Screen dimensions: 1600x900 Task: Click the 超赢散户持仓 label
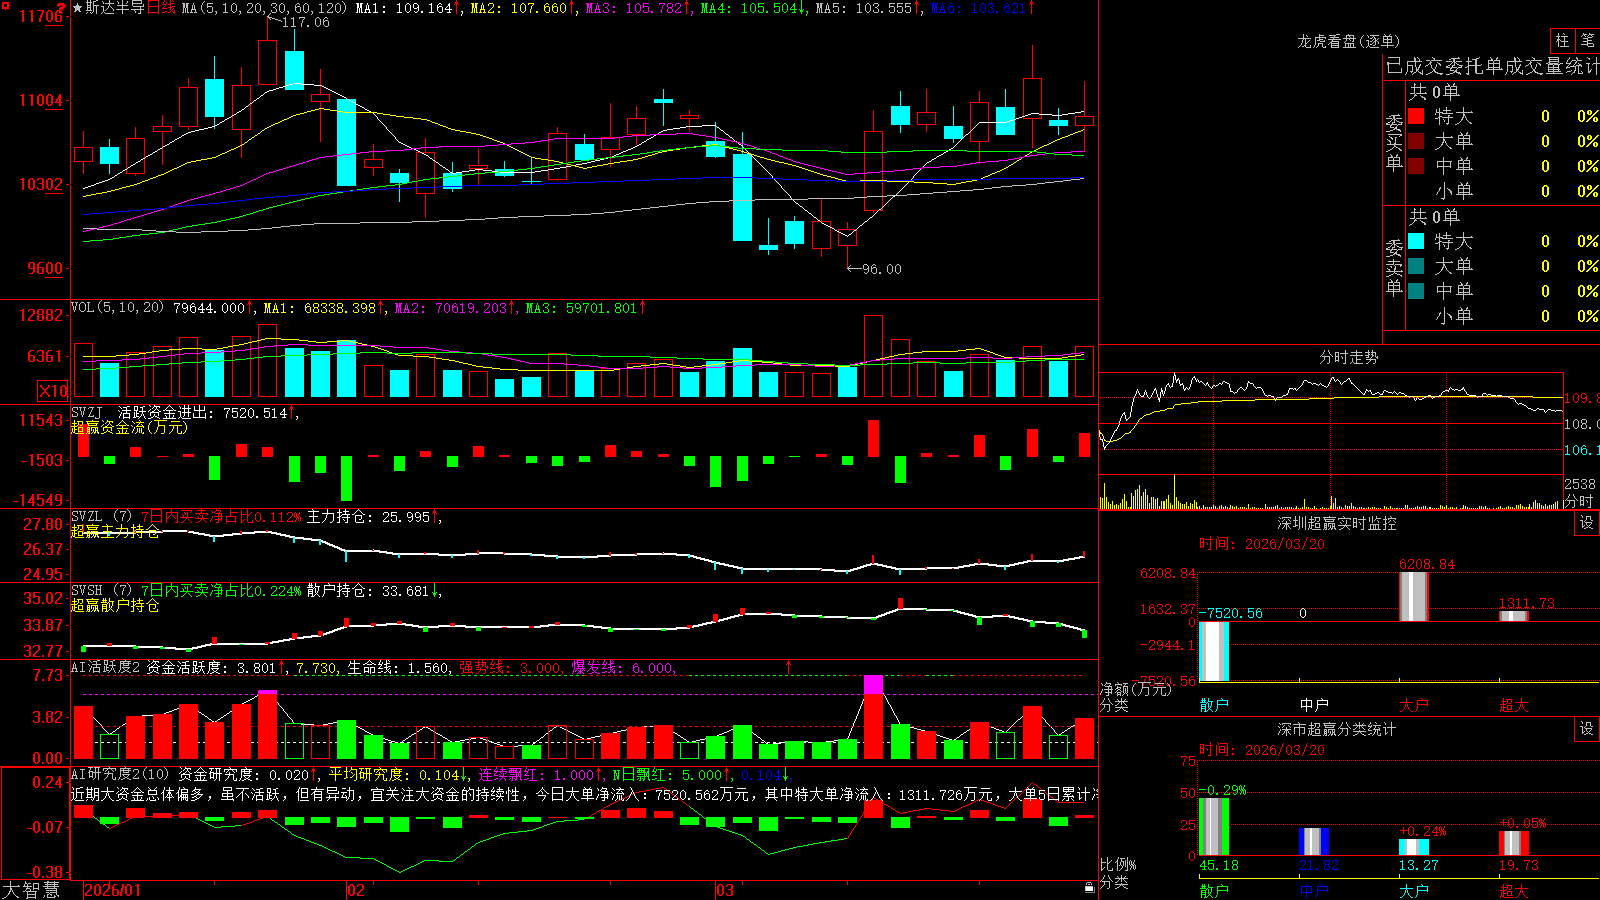tap(115, 605)
